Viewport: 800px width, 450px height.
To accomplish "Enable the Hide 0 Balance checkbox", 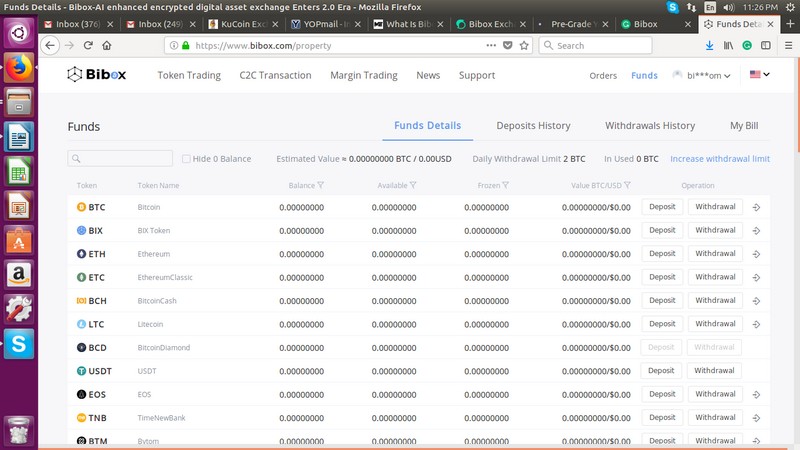I will click(186, 159).
